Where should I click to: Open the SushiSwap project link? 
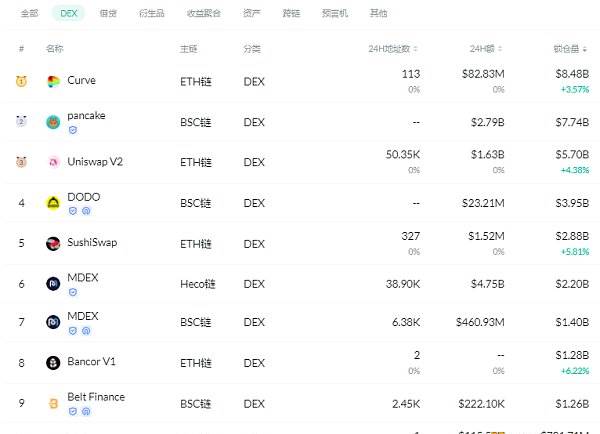point(92,242)
